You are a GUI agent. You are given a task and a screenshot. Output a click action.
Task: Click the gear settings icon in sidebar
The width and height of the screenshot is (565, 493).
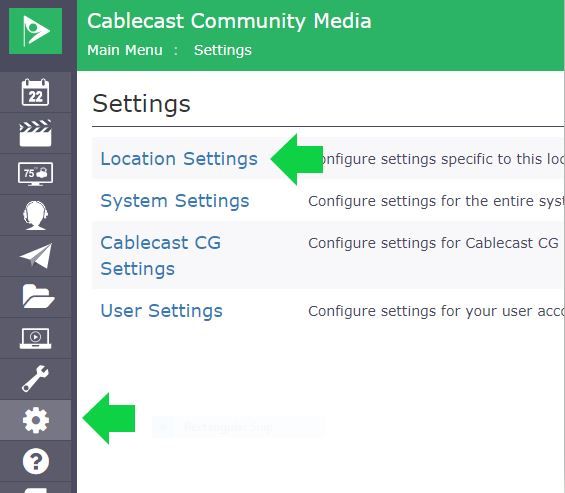pyautogui.click(x=35, y=420)
